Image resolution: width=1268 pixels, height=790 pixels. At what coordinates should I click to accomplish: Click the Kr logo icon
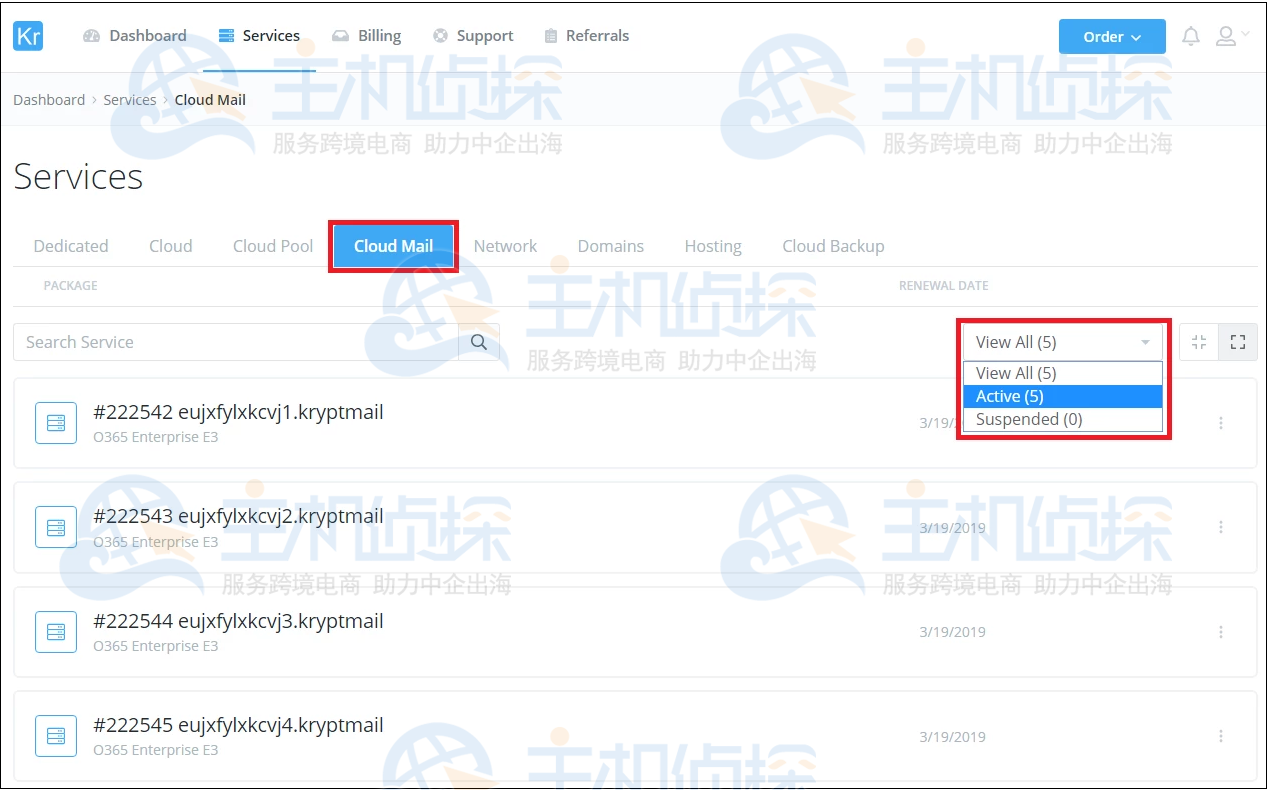click(x=28, y=36)
